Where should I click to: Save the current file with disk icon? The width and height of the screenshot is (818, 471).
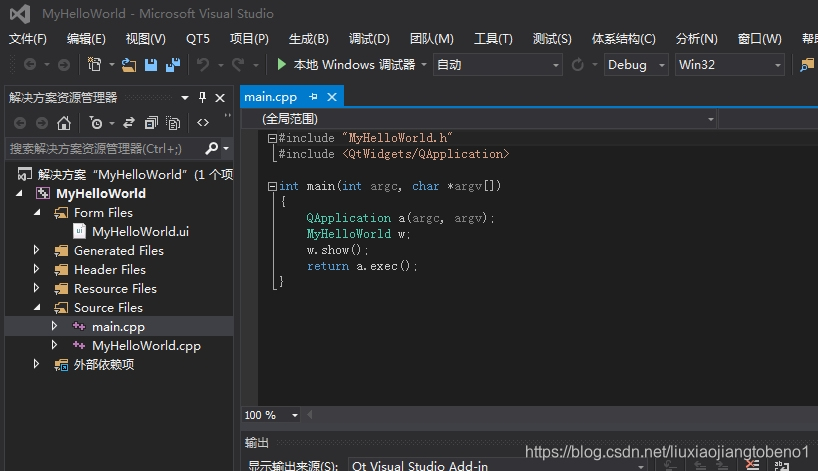[151, 65]
